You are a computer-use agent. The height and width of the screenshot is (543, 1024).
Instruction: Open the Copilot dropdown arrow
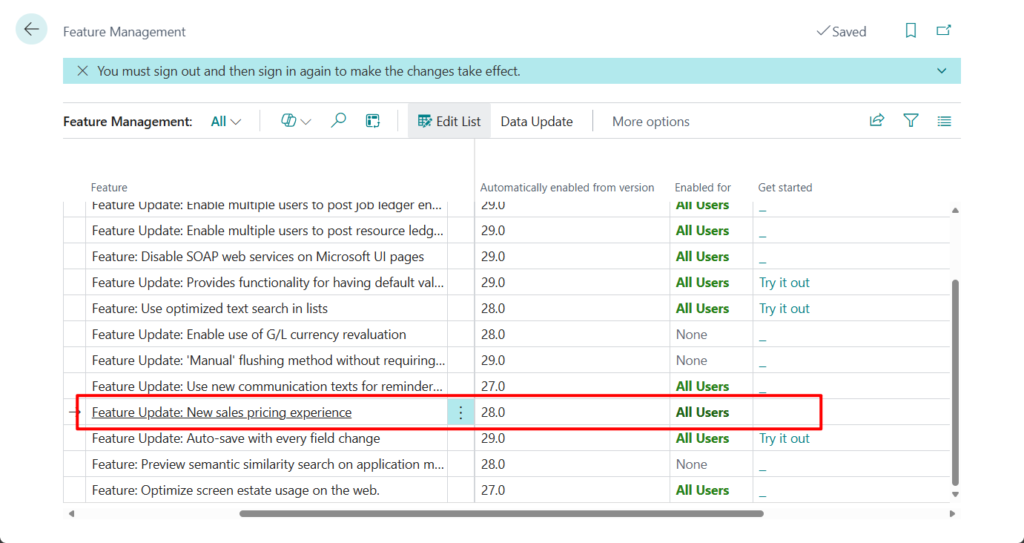click(x=296, y=121)
